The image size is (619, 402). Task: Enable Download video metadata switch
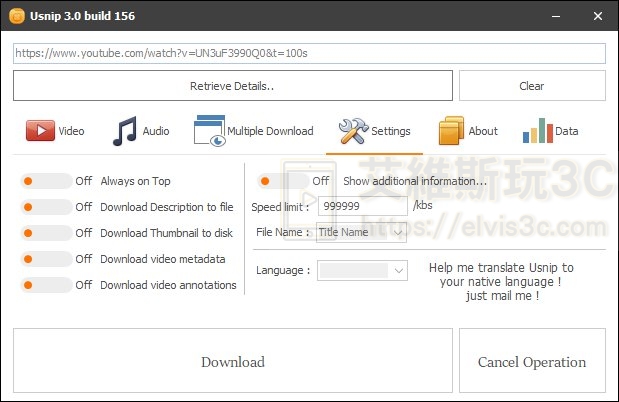pos(45,259)
